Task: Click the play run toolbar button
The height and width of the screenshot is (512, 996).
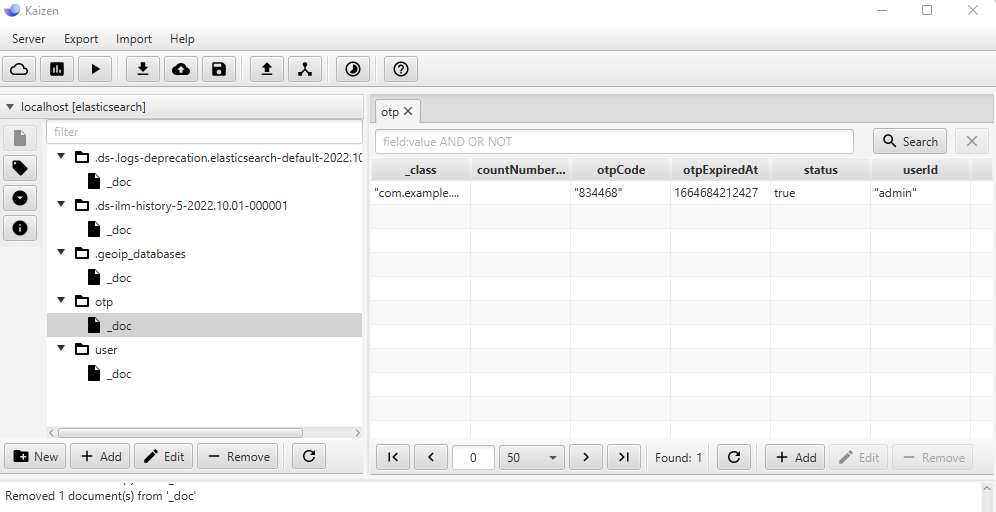Action: click(95, 69)
